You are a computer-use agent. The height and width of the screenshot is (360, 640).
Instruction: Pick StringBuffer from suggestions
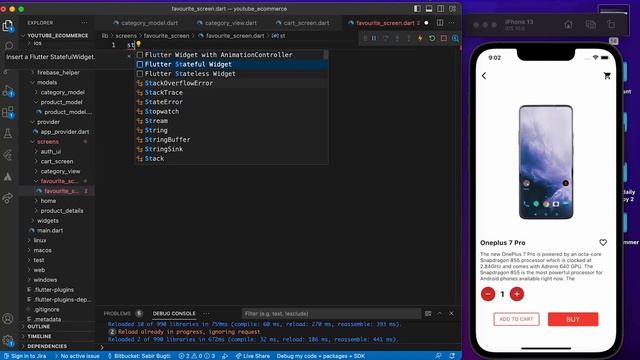pyautogui.click(x=231, y=140)
